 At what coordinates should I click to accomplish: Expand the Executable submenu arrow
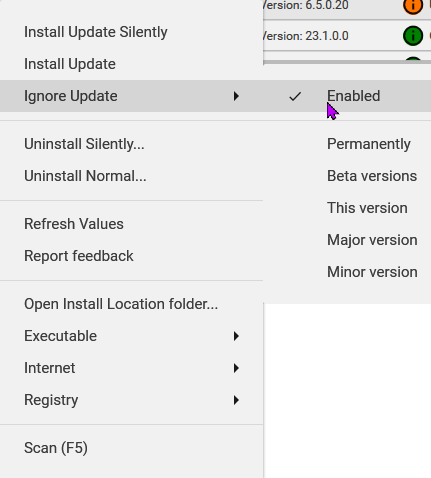236,336
